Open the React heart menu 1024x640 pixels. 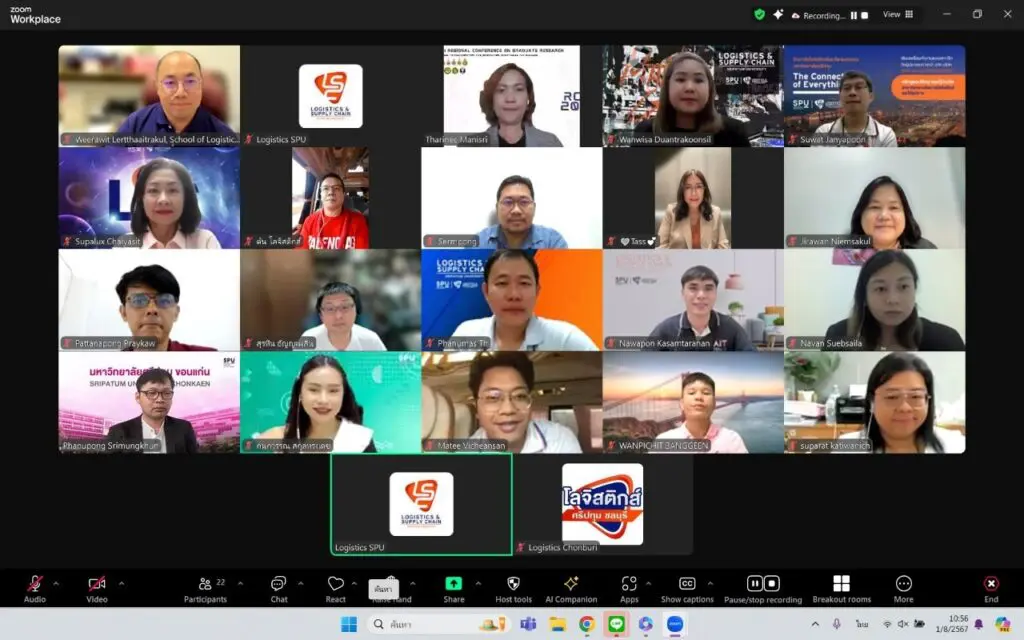[x=336, y=588]
